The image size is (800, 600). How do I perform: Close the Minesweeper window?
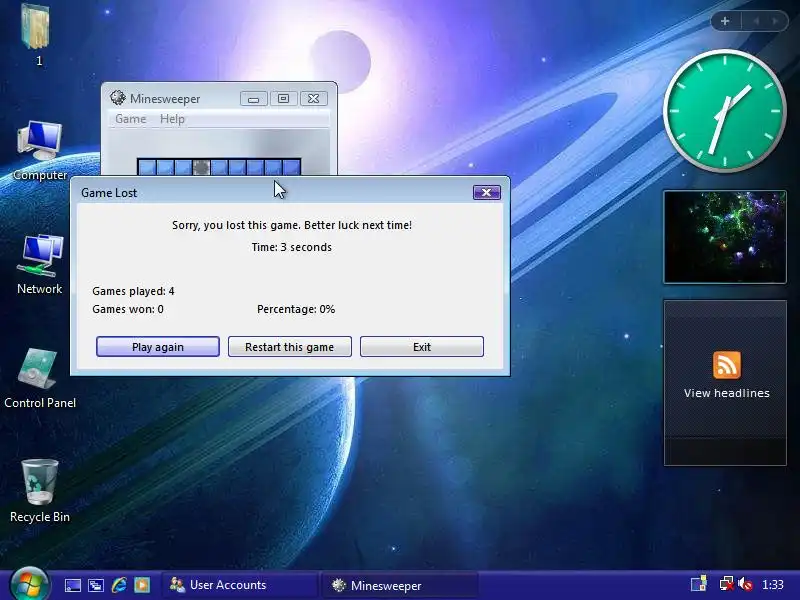[x=313, y=98]
